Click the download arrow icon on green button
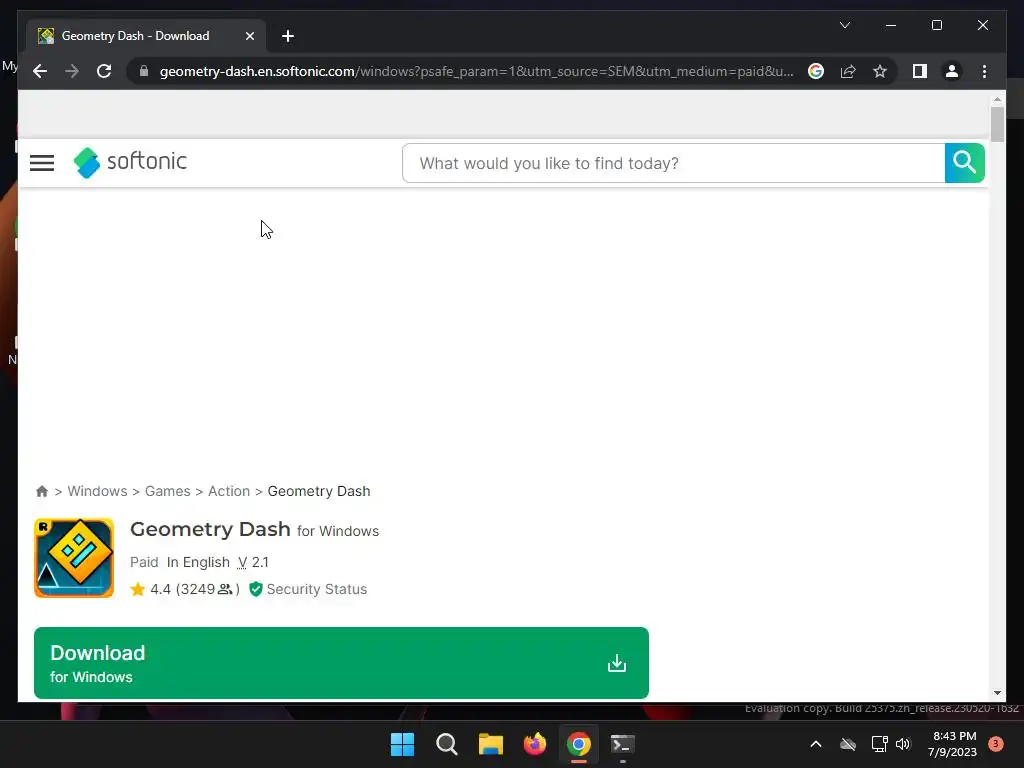 click(x=616, y=664)
